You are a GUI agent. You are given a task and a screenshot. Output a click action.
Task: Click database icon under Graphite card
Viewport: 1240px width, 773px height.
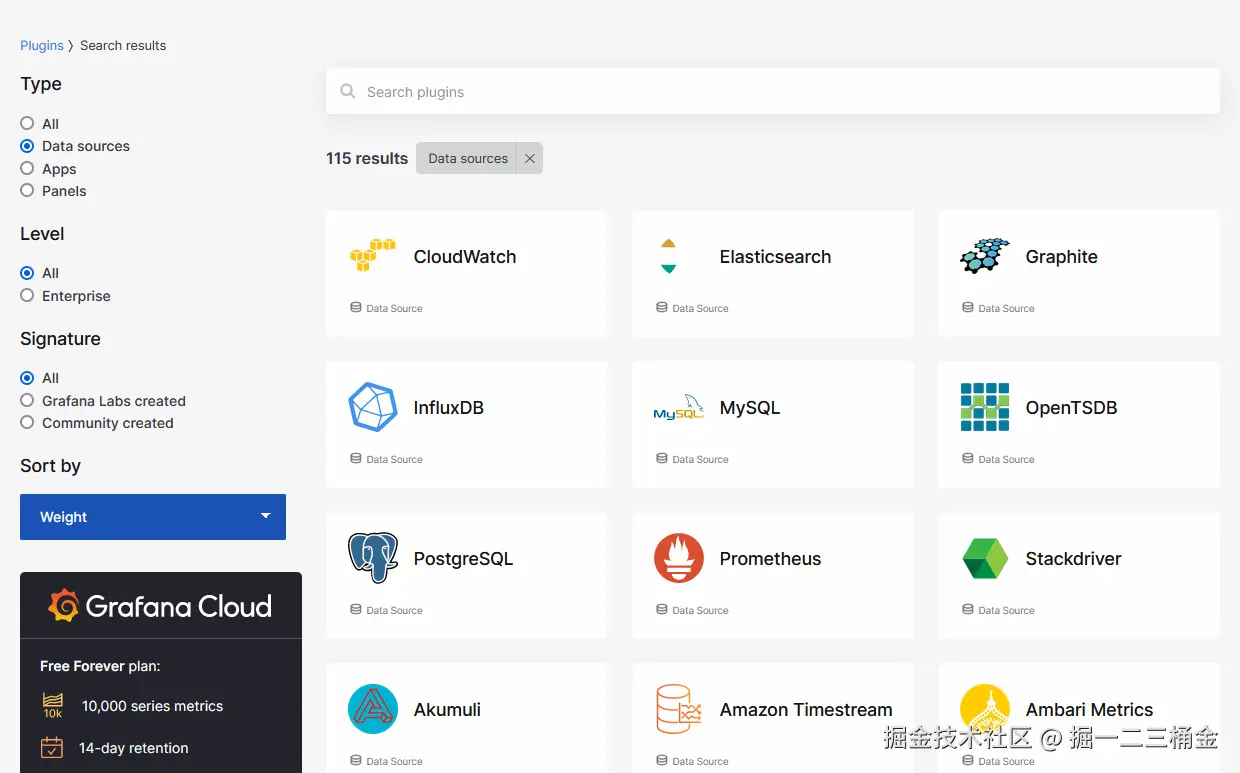point(967,308)
